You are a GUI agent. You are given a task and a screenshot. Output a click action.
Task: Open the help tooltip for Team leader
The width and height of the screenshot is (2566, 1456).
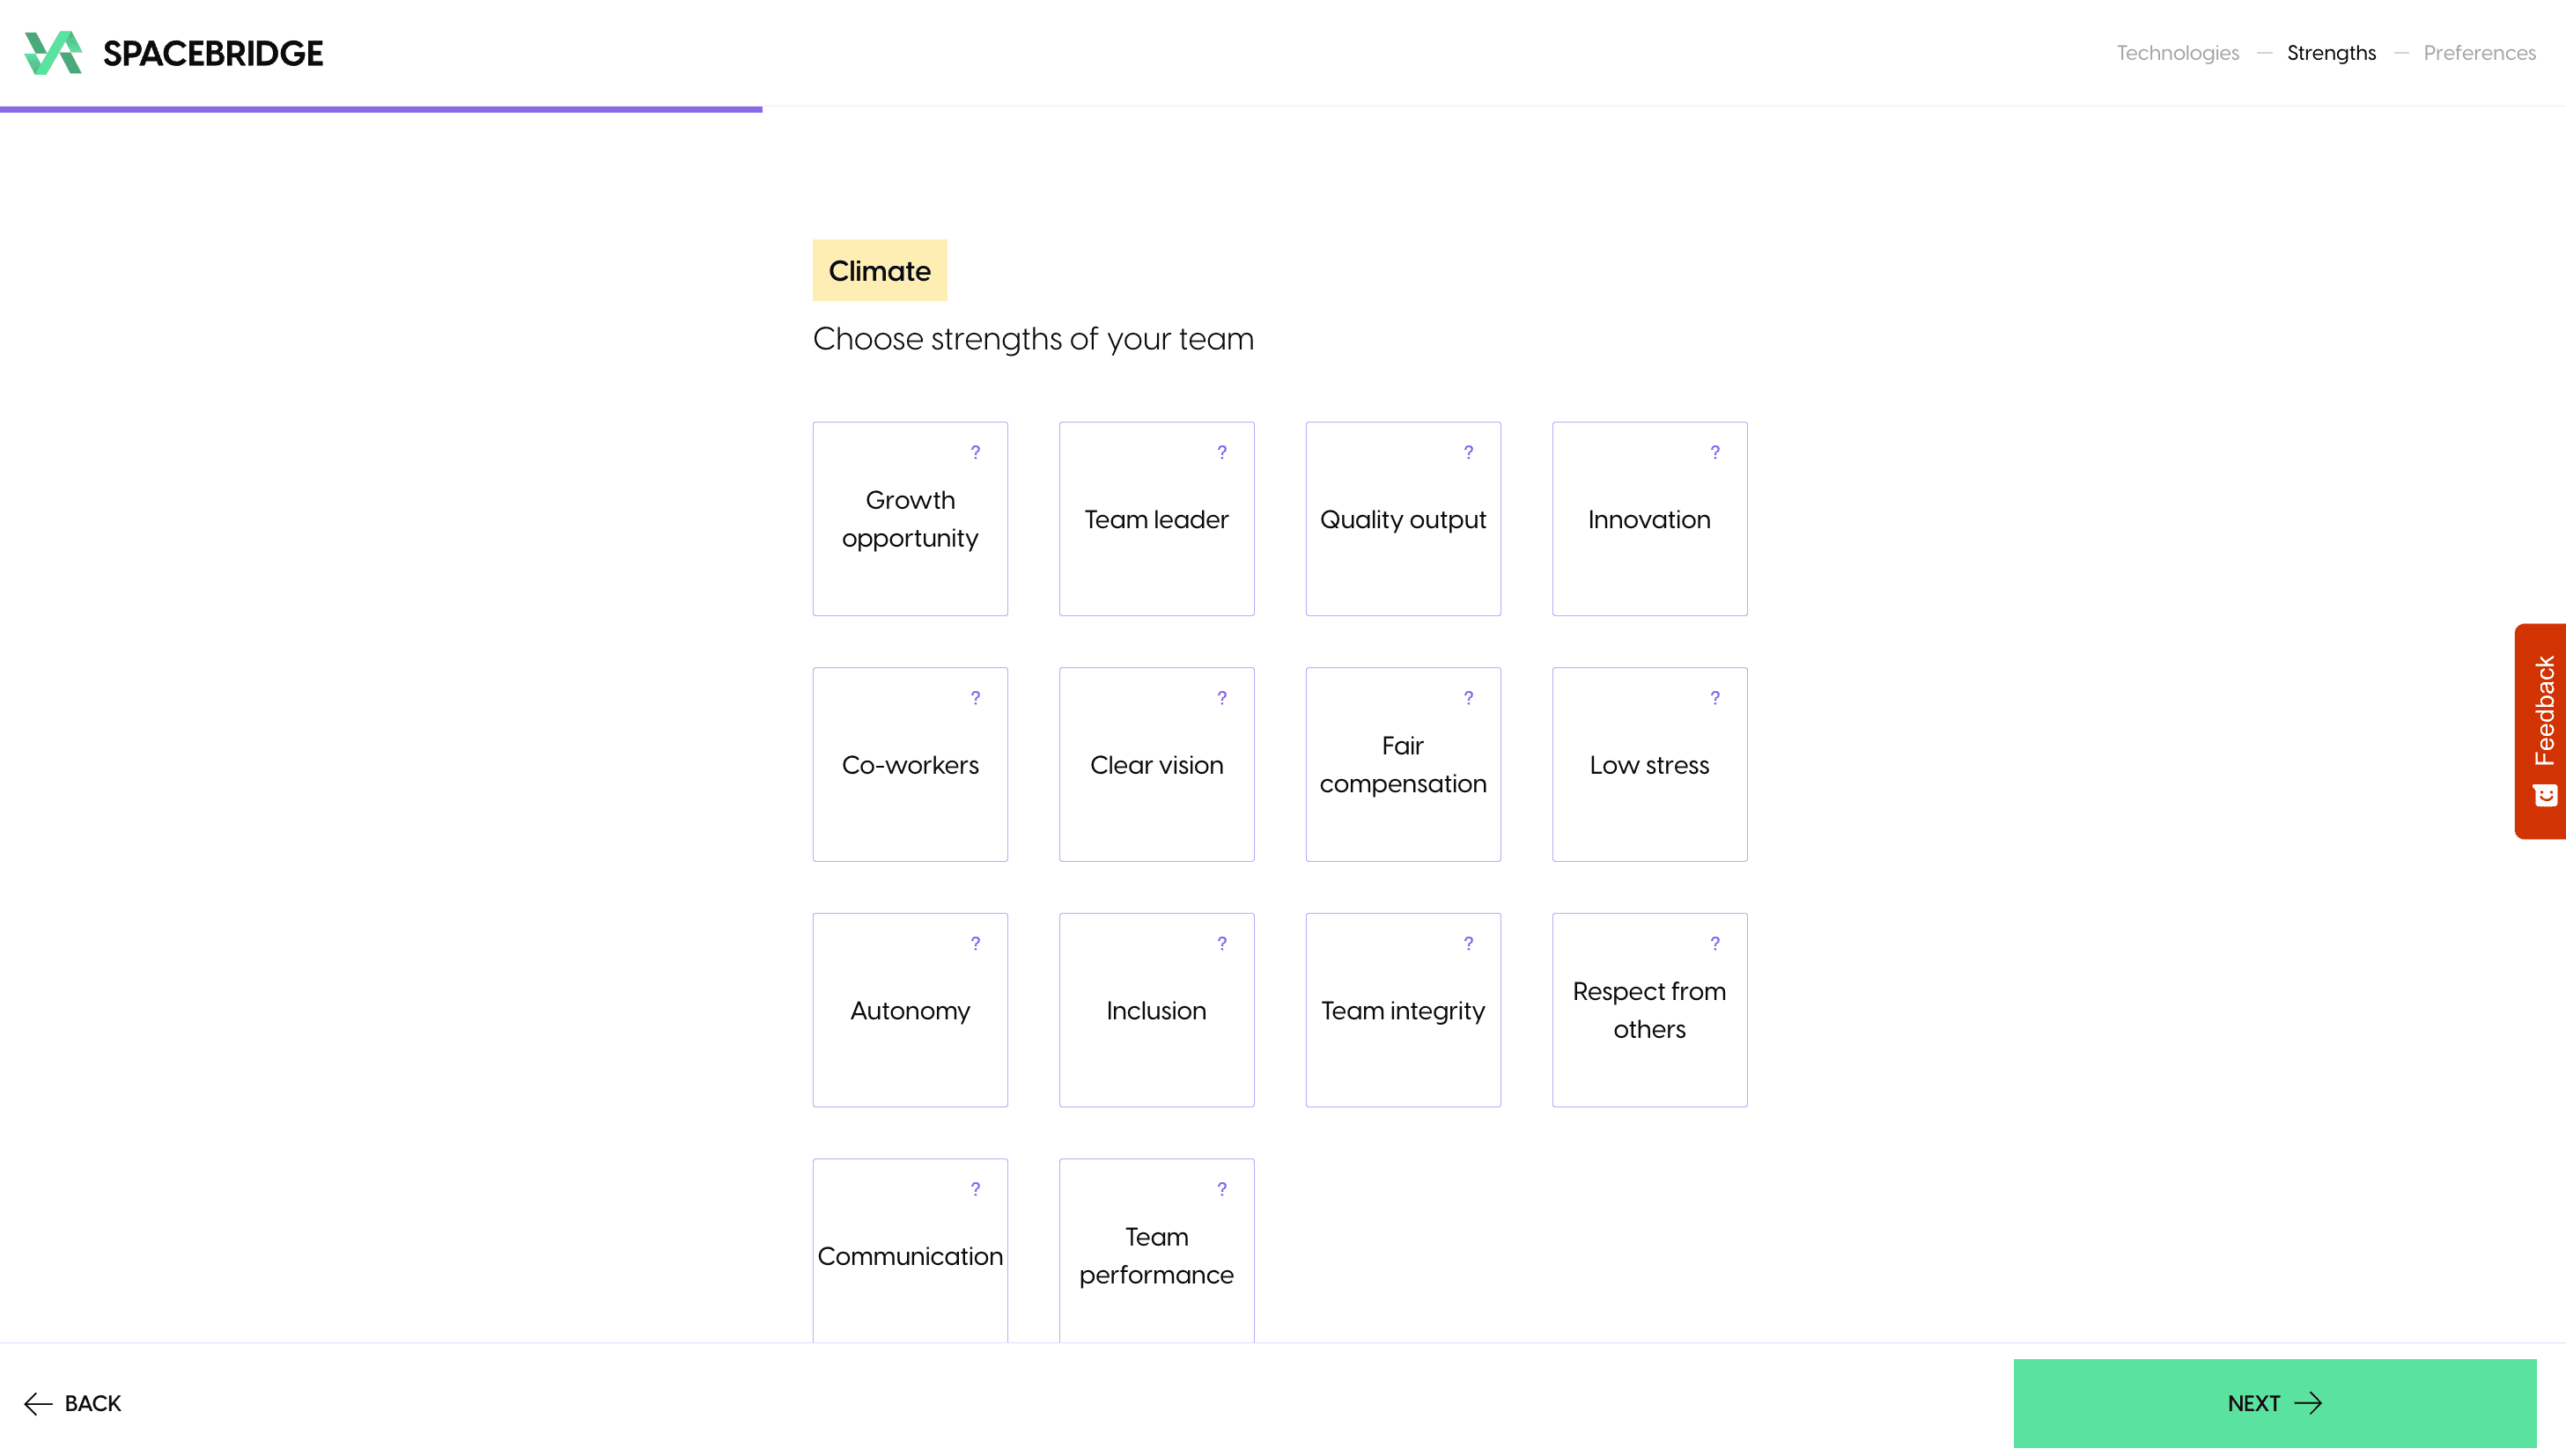(x=1221, y=452)
